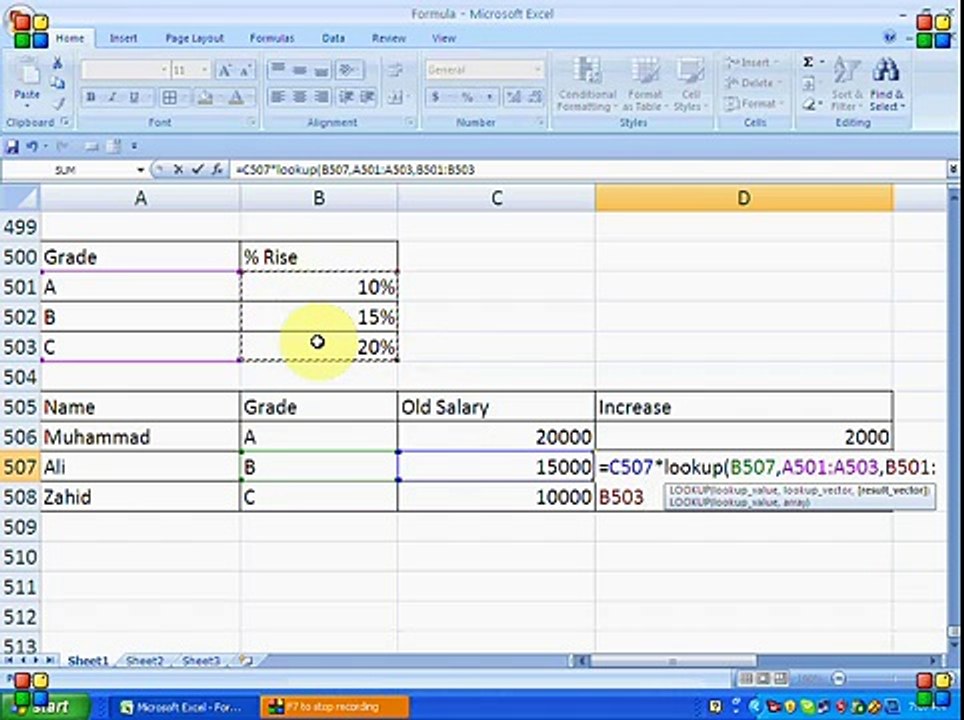Click the F7 to stop recording taskbar button
This screenshot has height=720, width=964.
(335, 707)
